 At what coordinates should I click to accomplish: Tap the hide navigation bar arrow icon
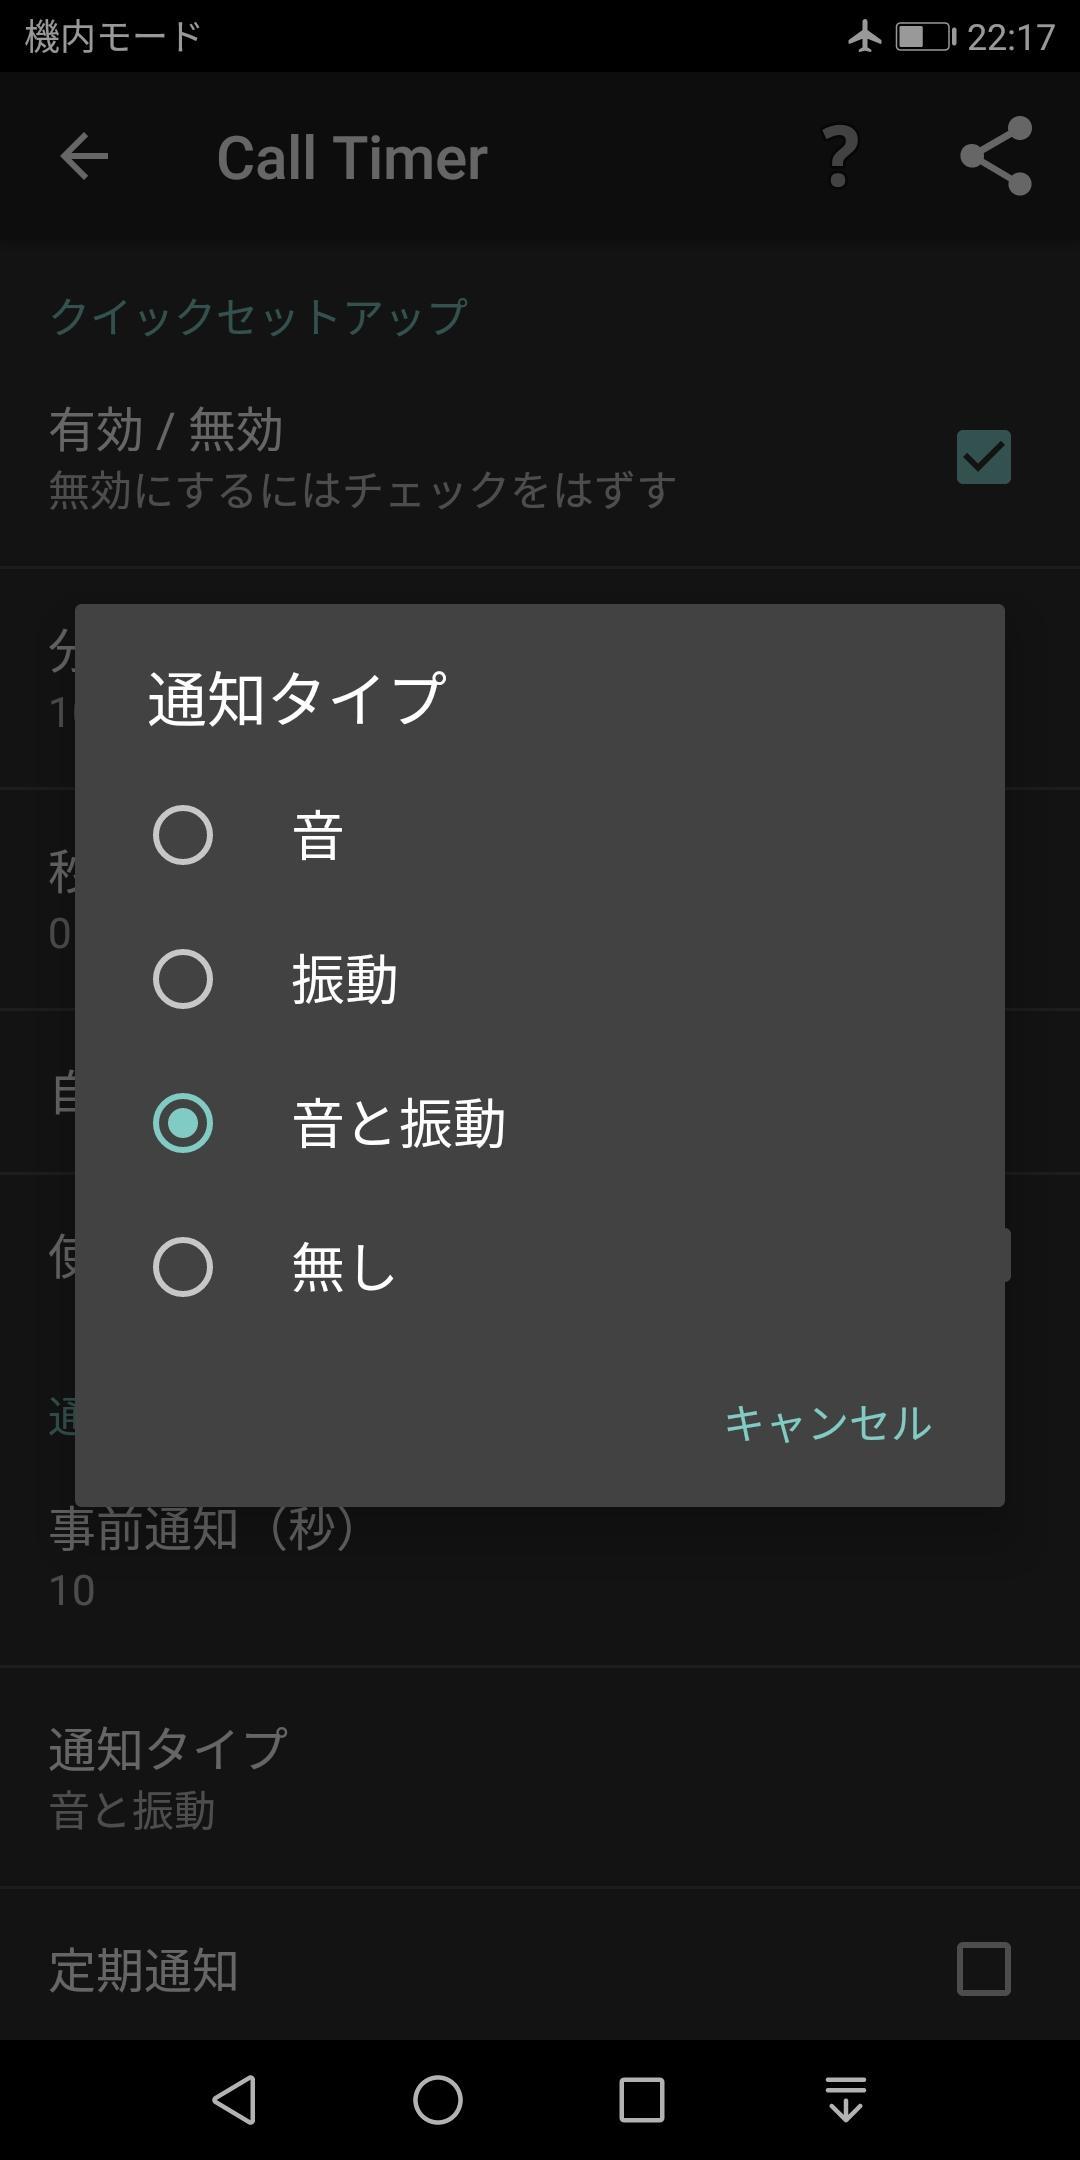[846, 2098]
